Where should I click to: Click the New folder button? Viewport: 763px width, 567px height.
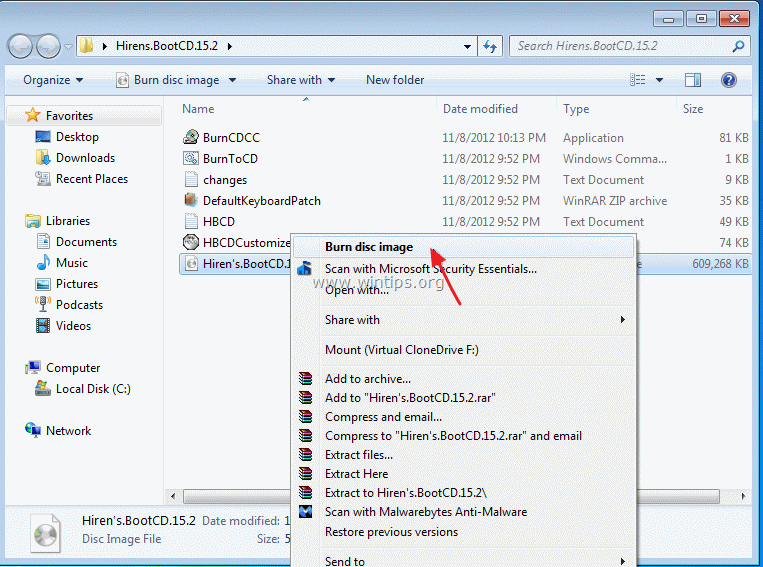pos(395,80)
